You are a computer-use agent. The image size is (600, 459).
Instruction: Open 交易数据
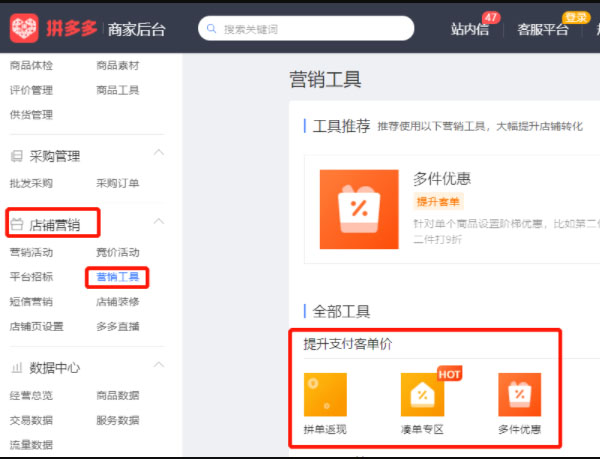(31, 420)
